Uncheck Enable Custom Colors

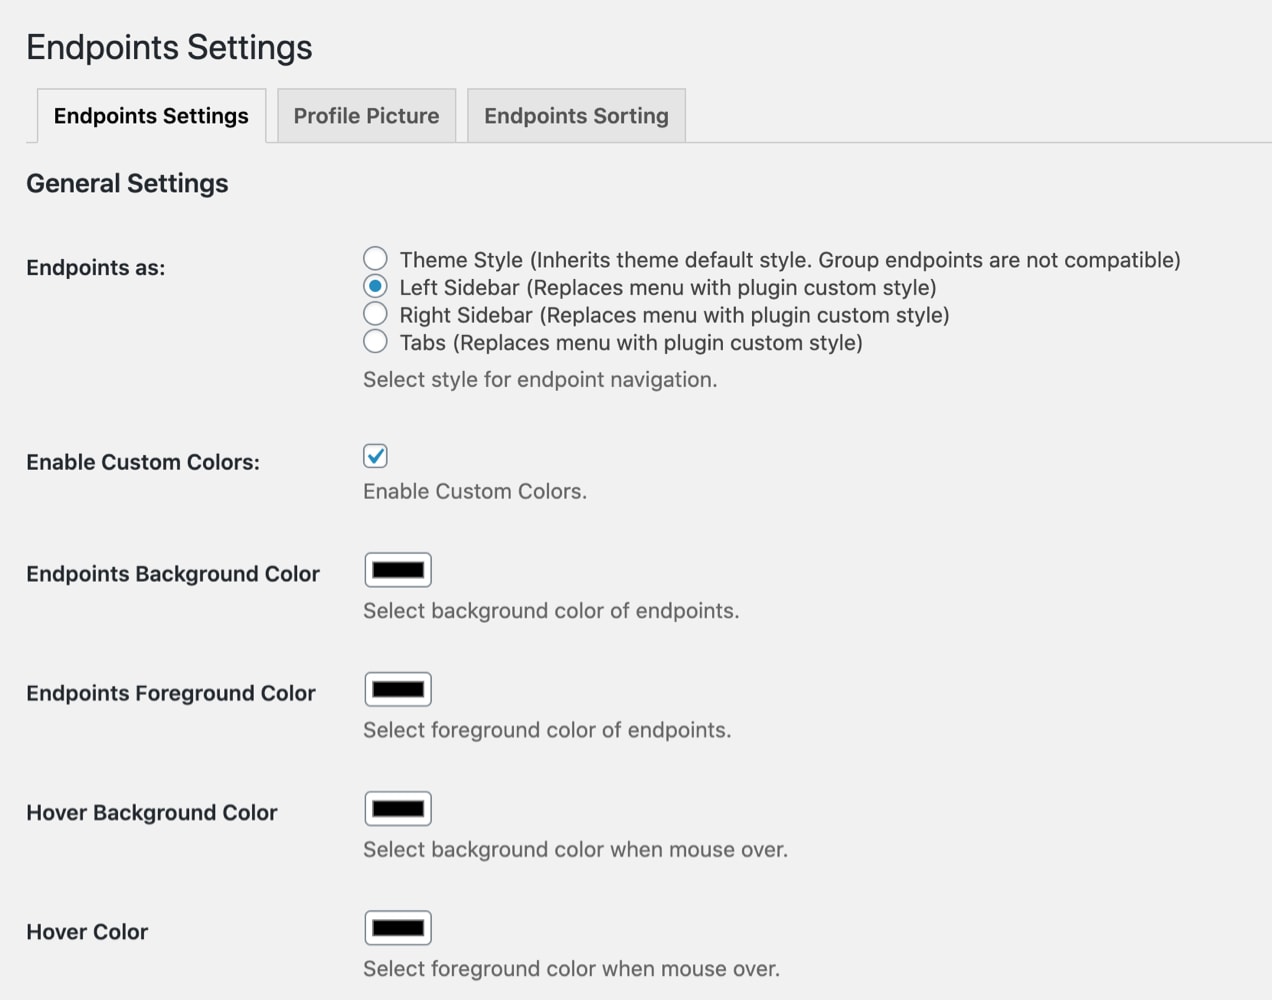pos(375,456)
